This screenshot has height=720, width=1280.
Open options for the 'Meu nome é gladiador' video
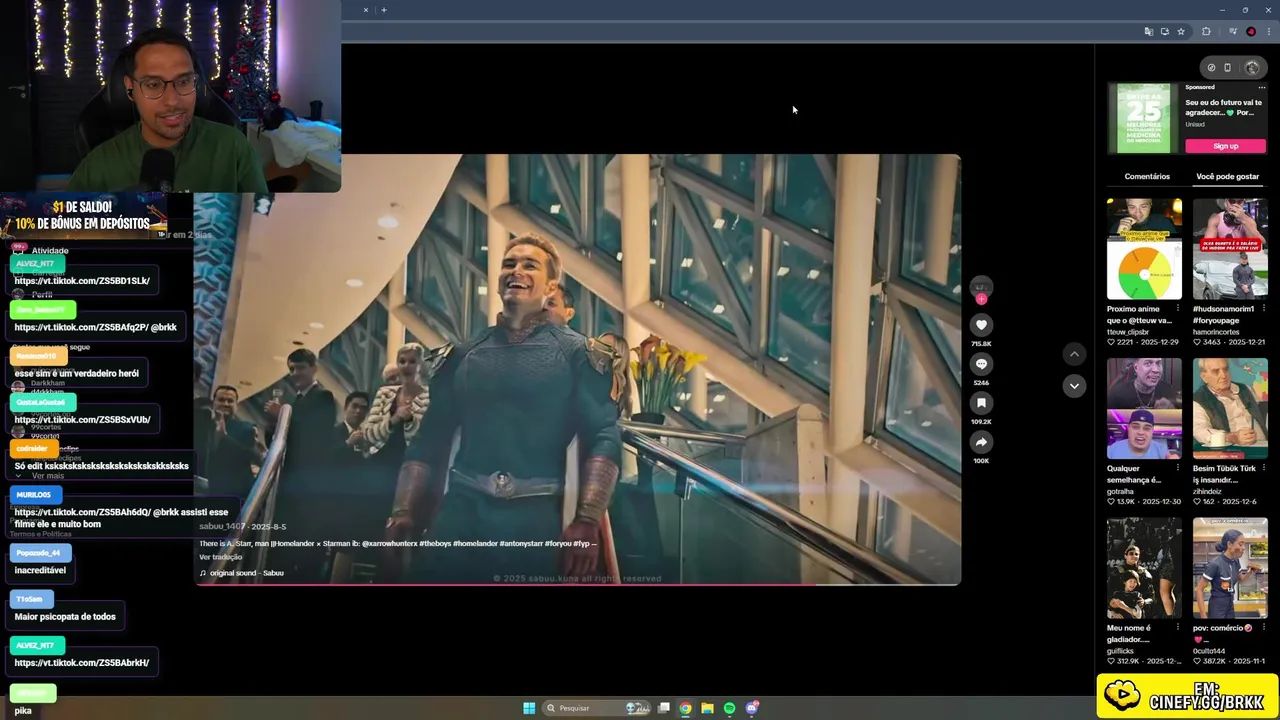coord(1177,628)
